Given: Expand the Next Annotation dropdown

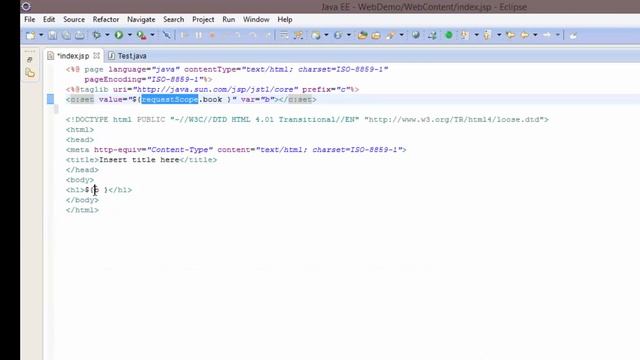Looking at the screenshot, I should click(x=476, y=36).
